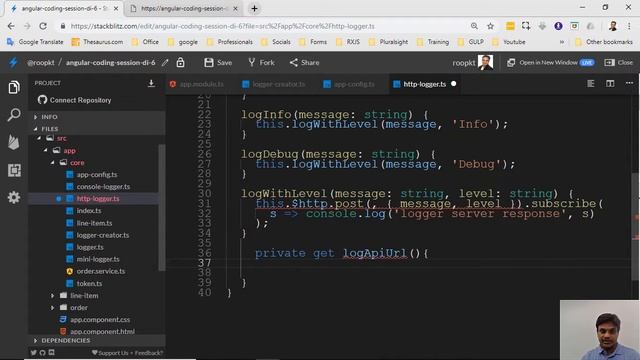
Task: Click the Twitter icon in footer
Action: click(x=33, y=353)
